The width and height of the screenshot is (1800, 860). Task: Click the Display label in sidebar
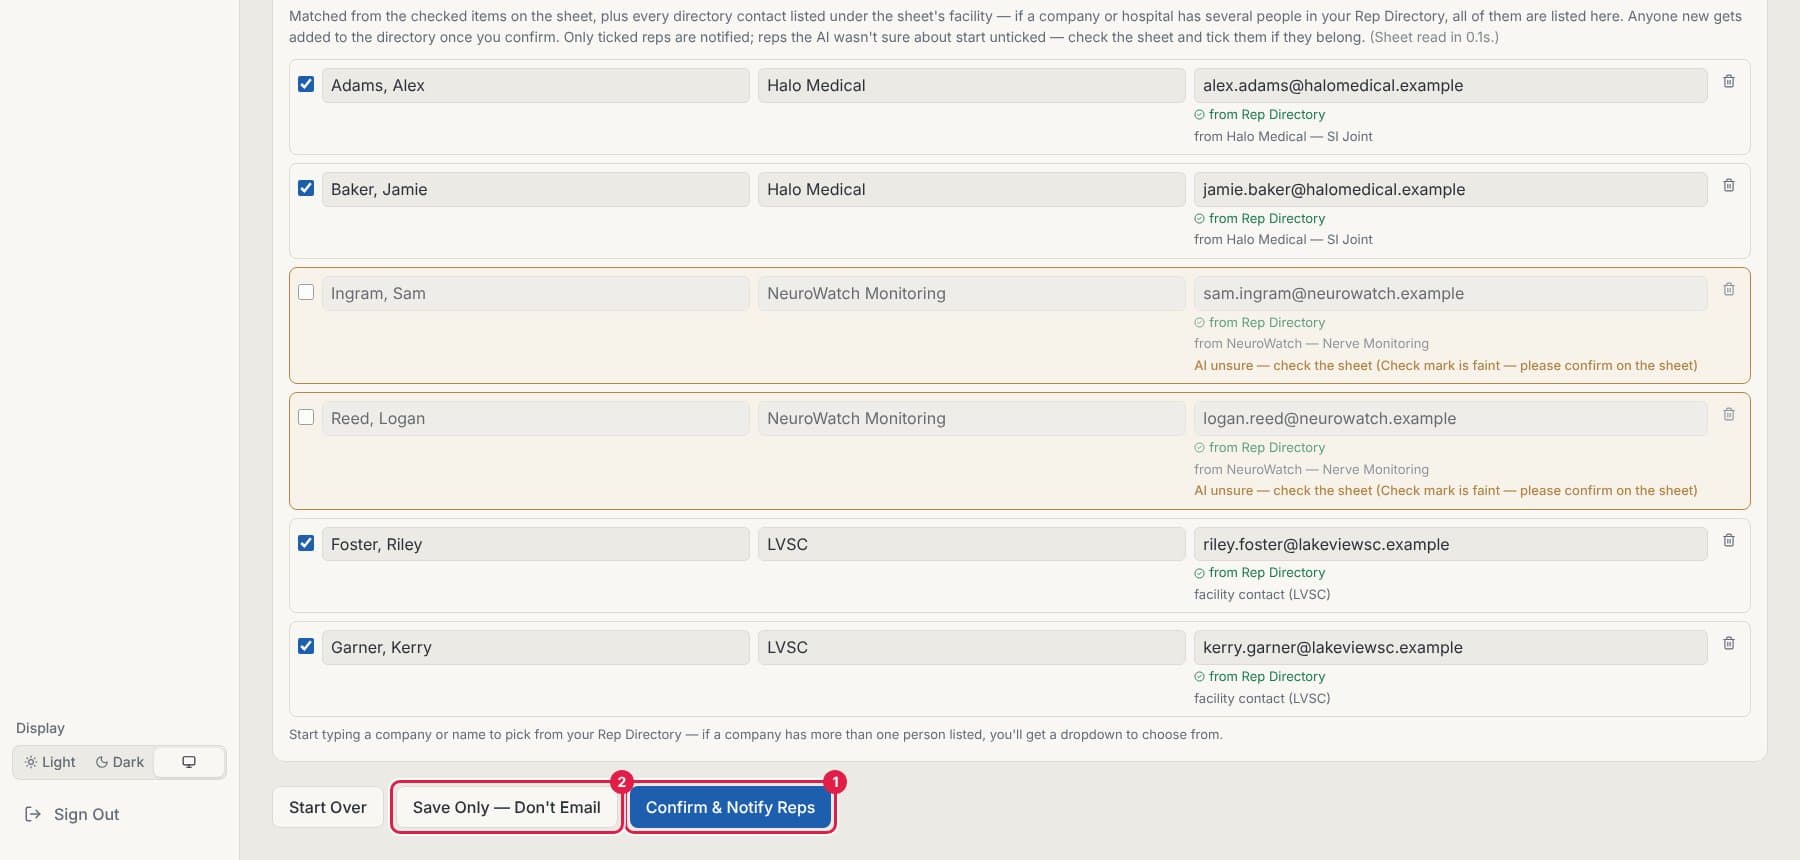[x=40, y=728]
